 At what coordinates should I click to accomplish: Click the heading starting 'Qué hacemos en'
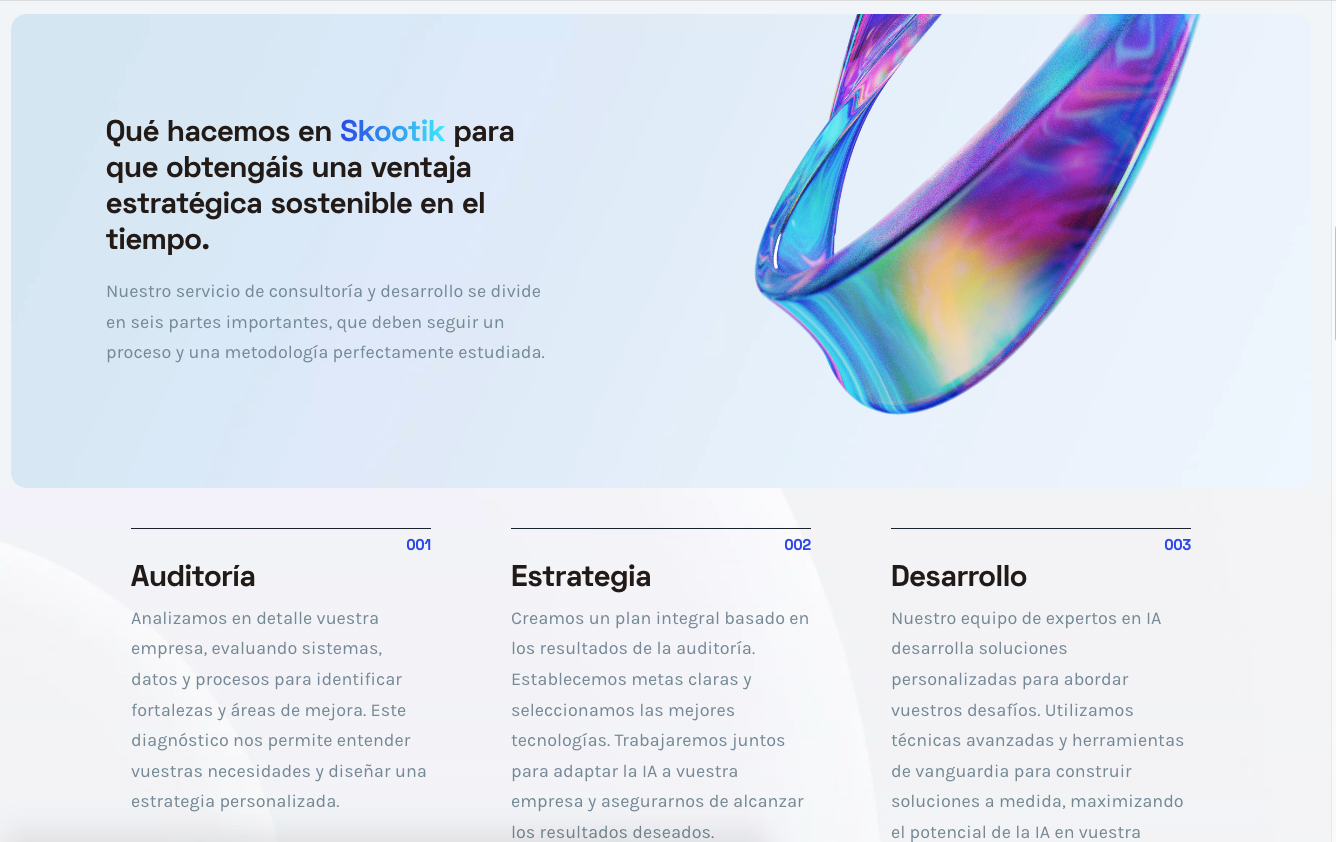point(310,185)
